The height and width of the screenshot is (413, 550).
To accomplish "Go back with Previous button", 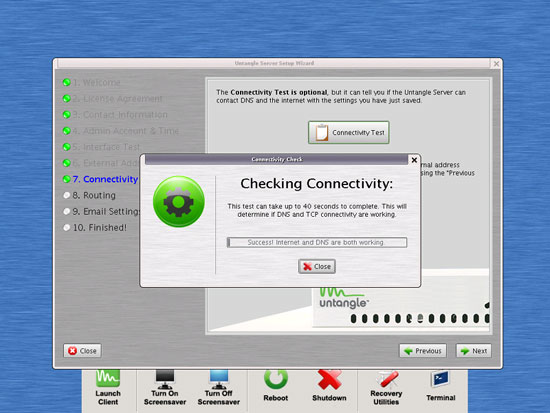I will tap(423, 351).
